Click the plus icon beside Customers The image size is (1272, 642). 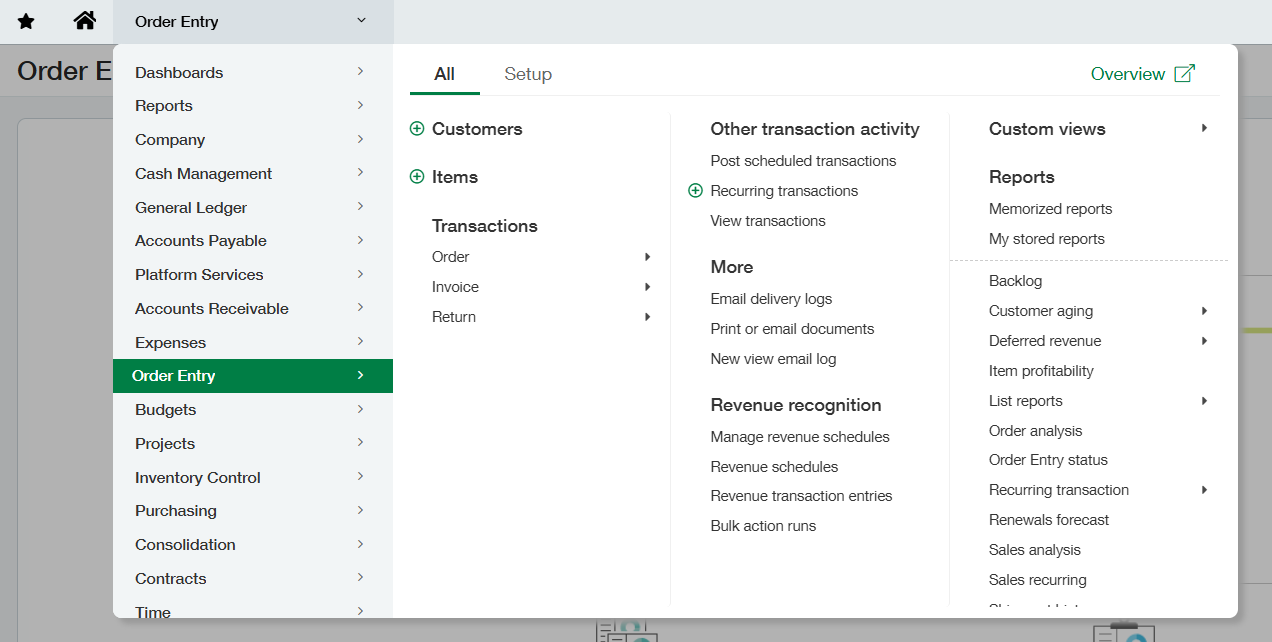coord(417,129)
